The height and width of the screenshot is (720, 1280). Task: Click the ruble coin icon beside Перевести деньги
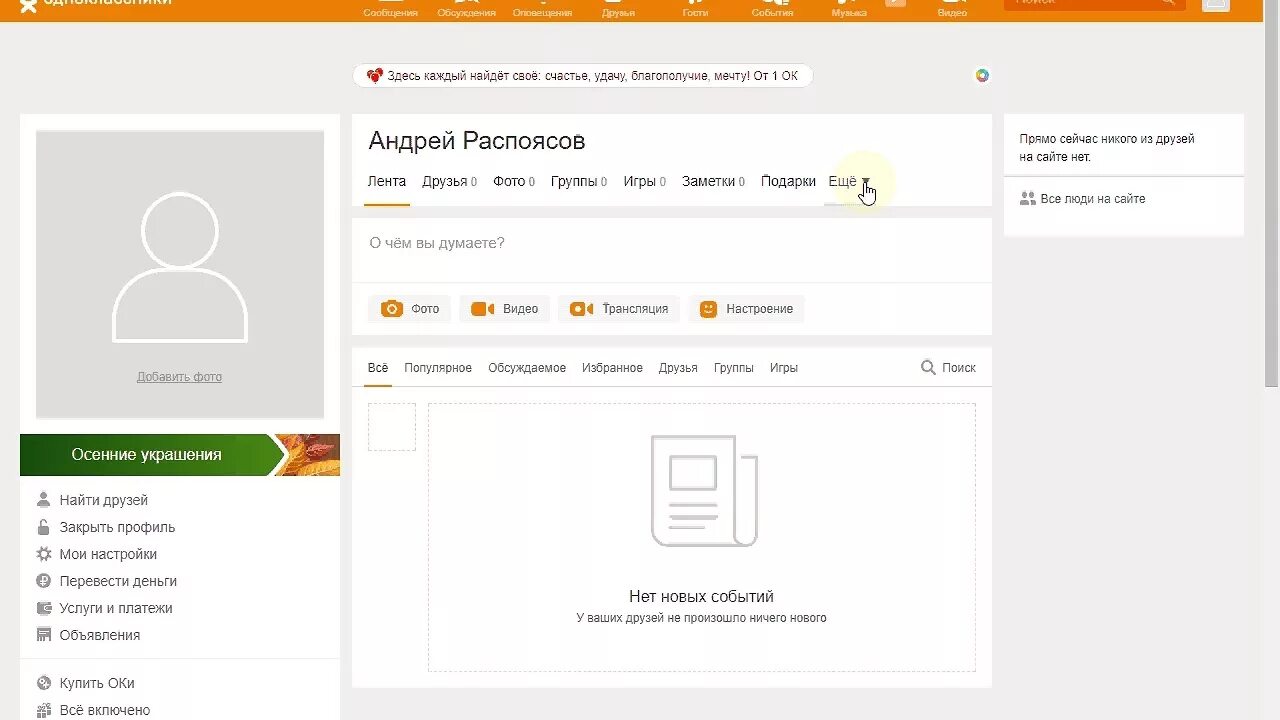(x=44, y=581)
